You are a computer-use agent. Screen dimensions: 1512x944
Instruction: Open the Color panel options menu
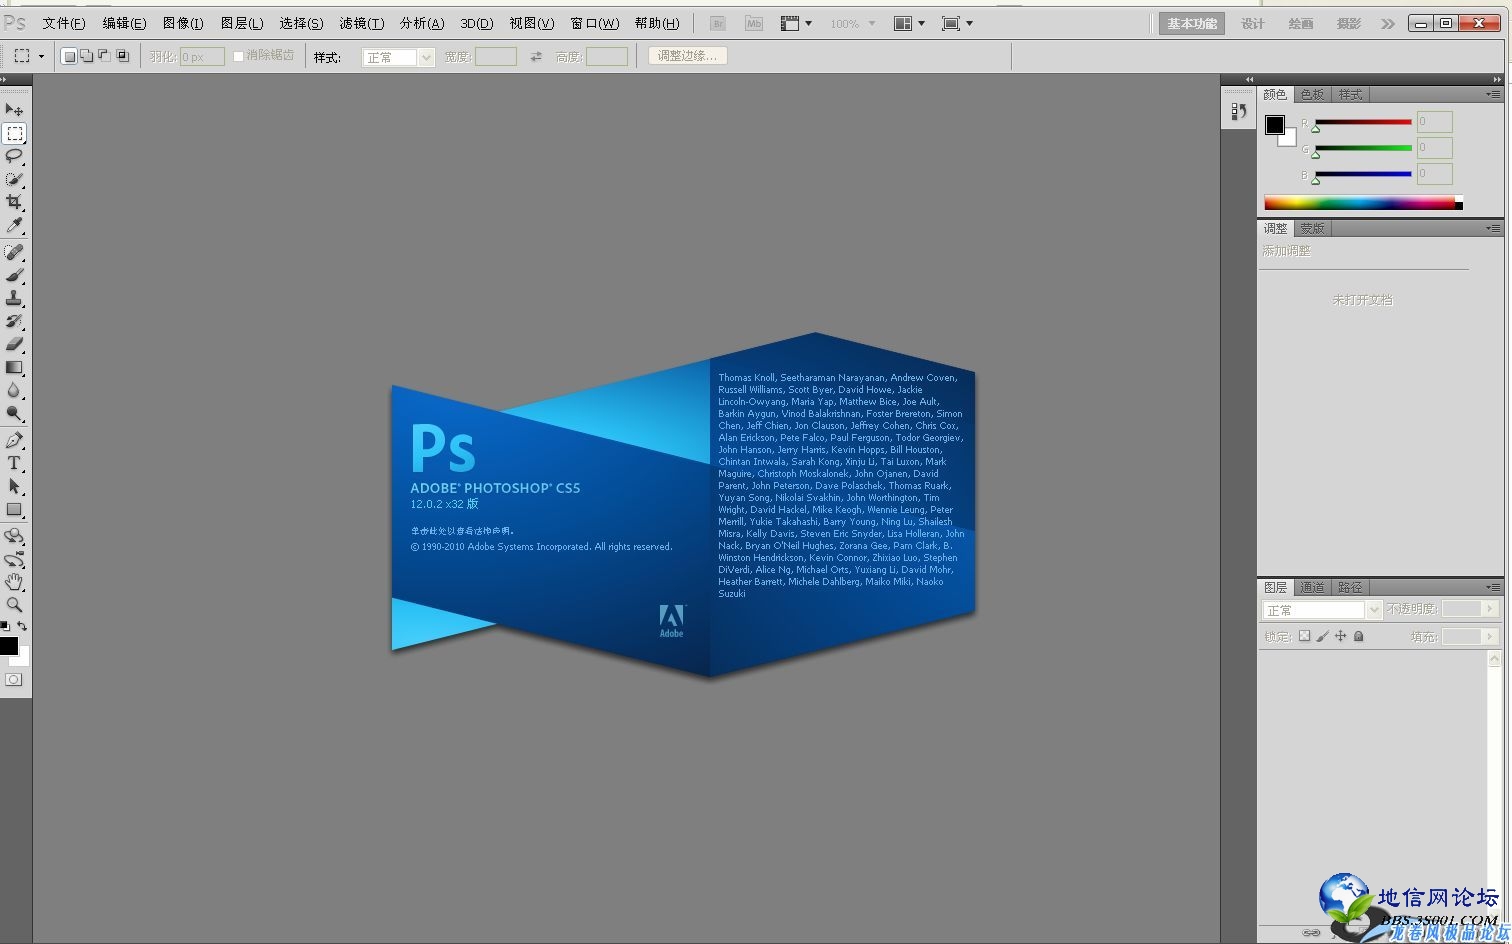coord(1493,94)
